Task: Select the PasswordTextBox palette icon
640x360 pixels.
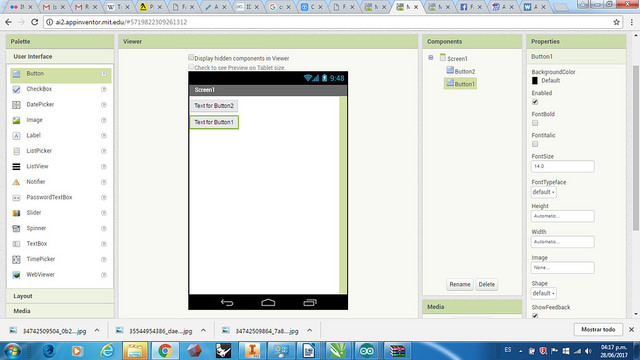Action: (x=16, y=198)
